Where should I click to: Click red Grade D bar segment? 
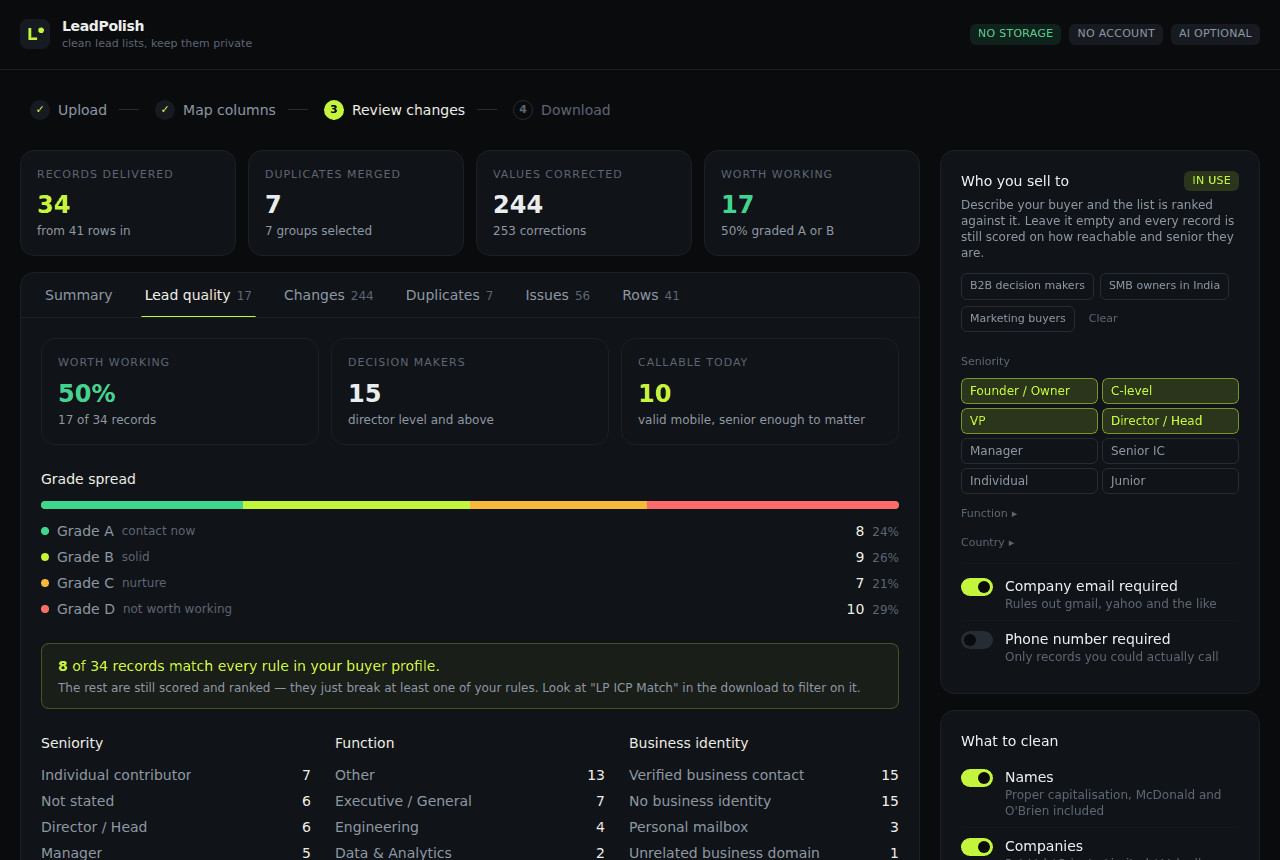point(773,505)
